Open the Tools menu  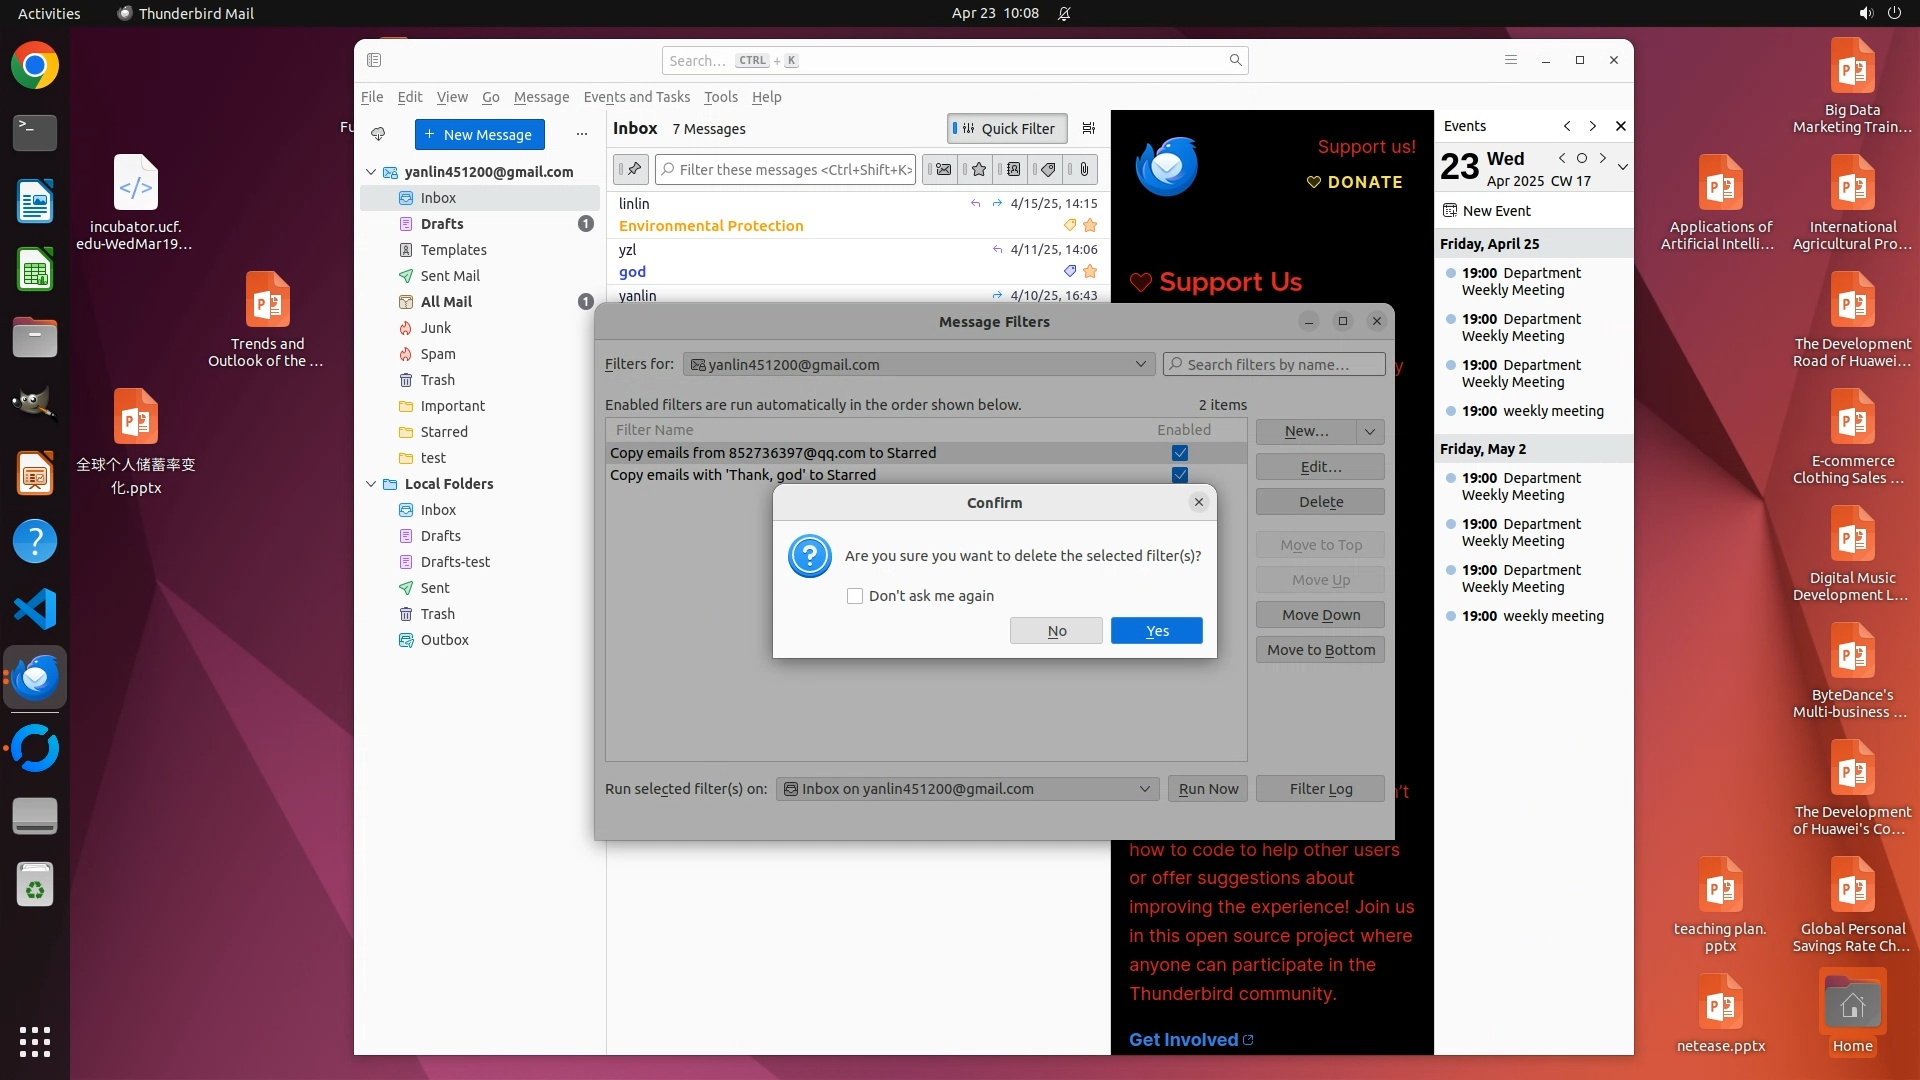pyautogui.click(x=720, y=97)
